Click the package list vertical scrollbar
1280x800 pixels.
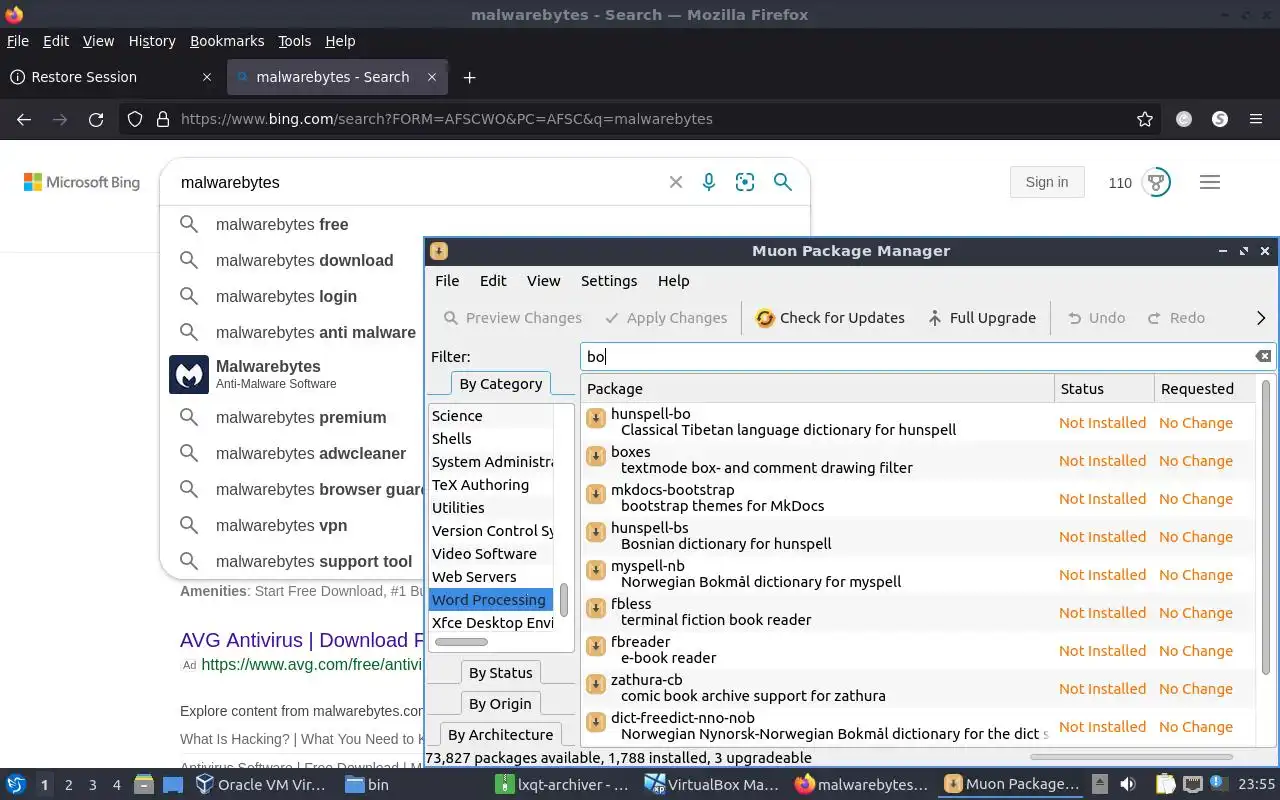point(1268,527)
